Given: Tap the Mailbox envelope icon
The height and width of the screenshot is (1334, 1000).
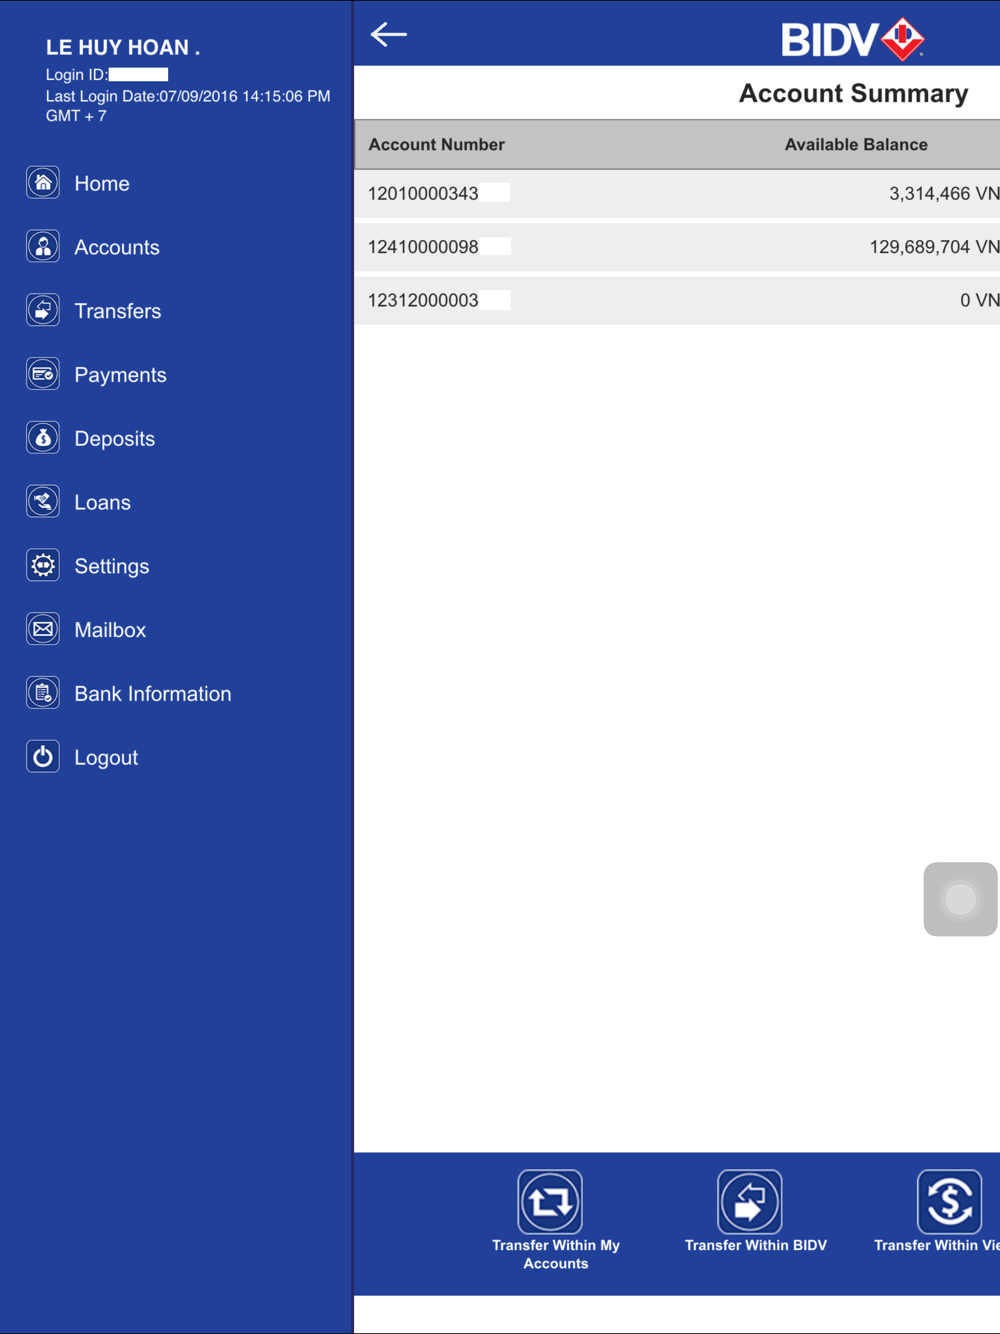Looking at the screenshot, I should click(43, 630).
